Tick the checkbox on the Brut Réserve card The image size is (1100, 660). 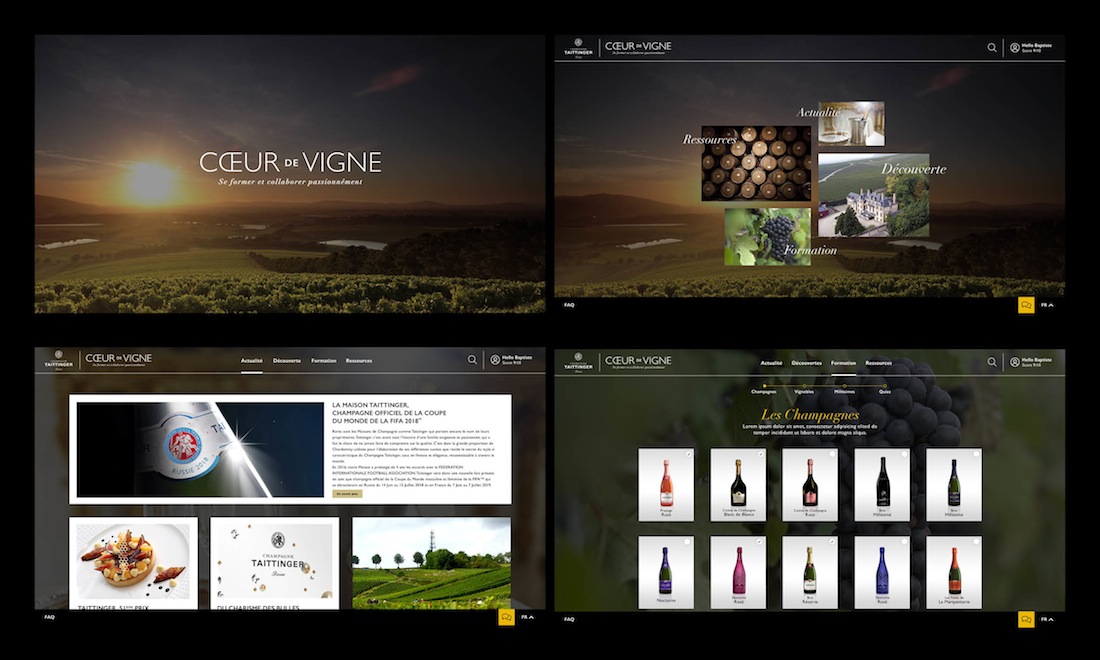point(832,542)
